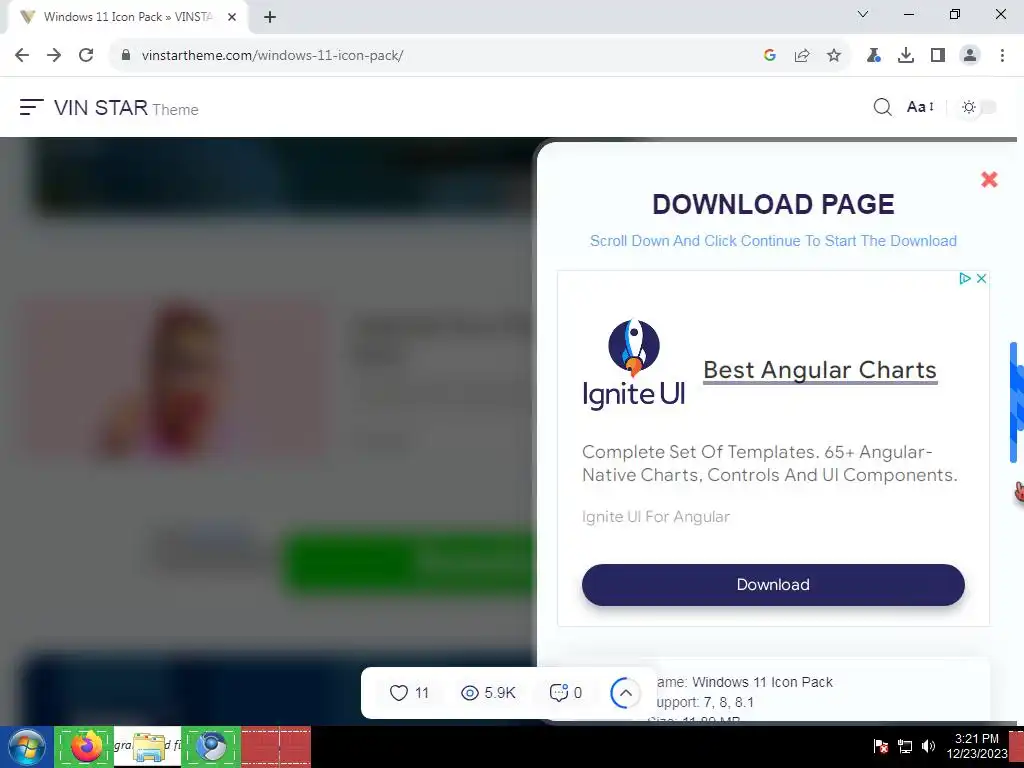
Task: Click in the address bar URL
Action: point(272,56)
